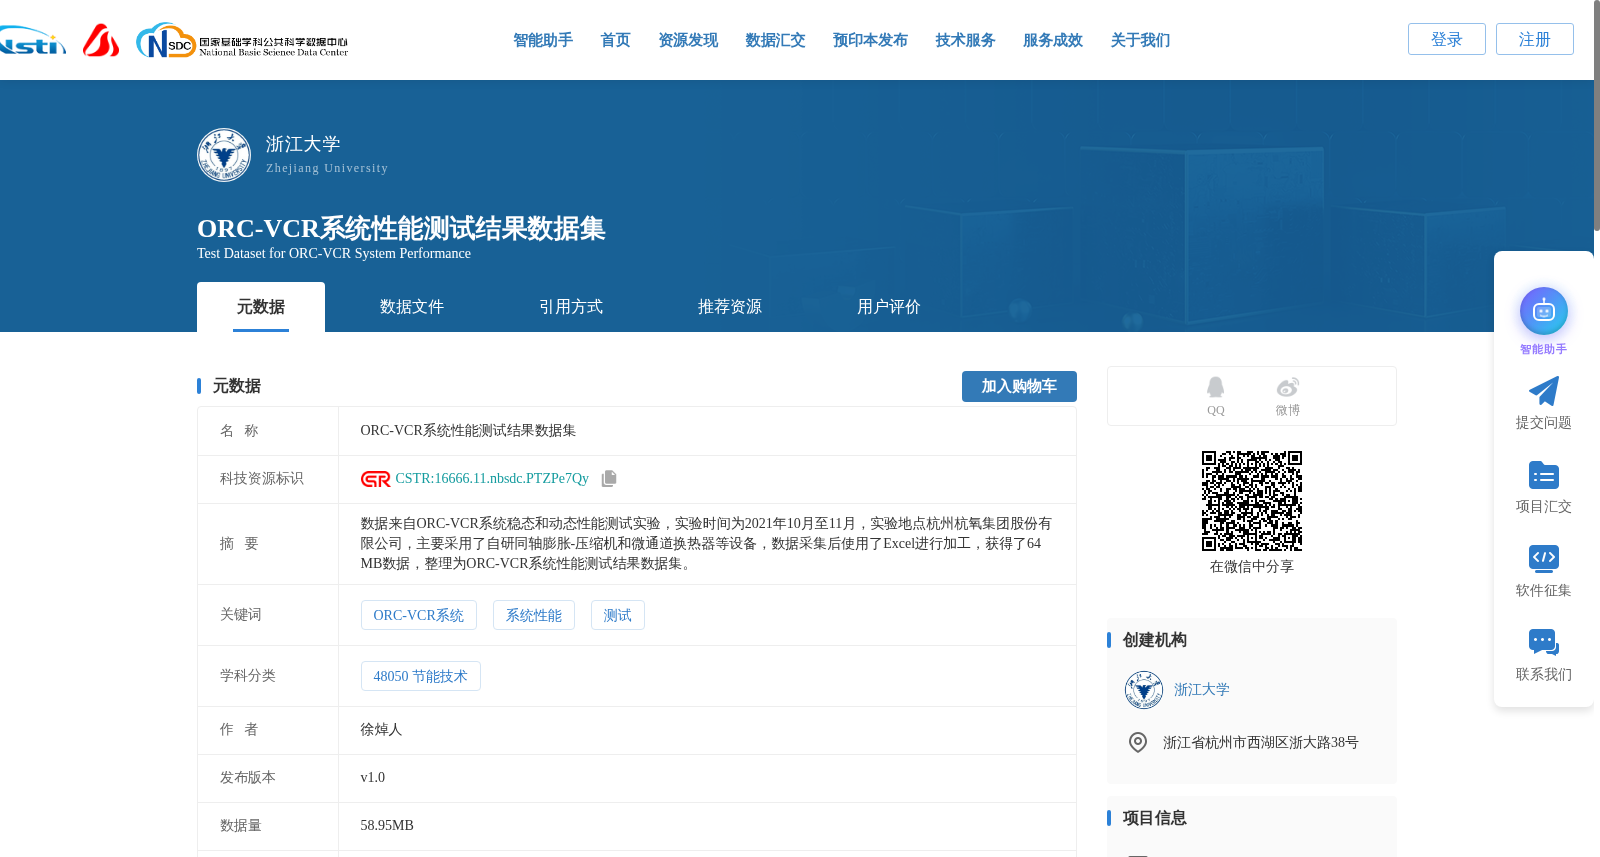Screen dimensions: 1600x857
Task: Select the 元数据 tab
Action: coord(261,307)
